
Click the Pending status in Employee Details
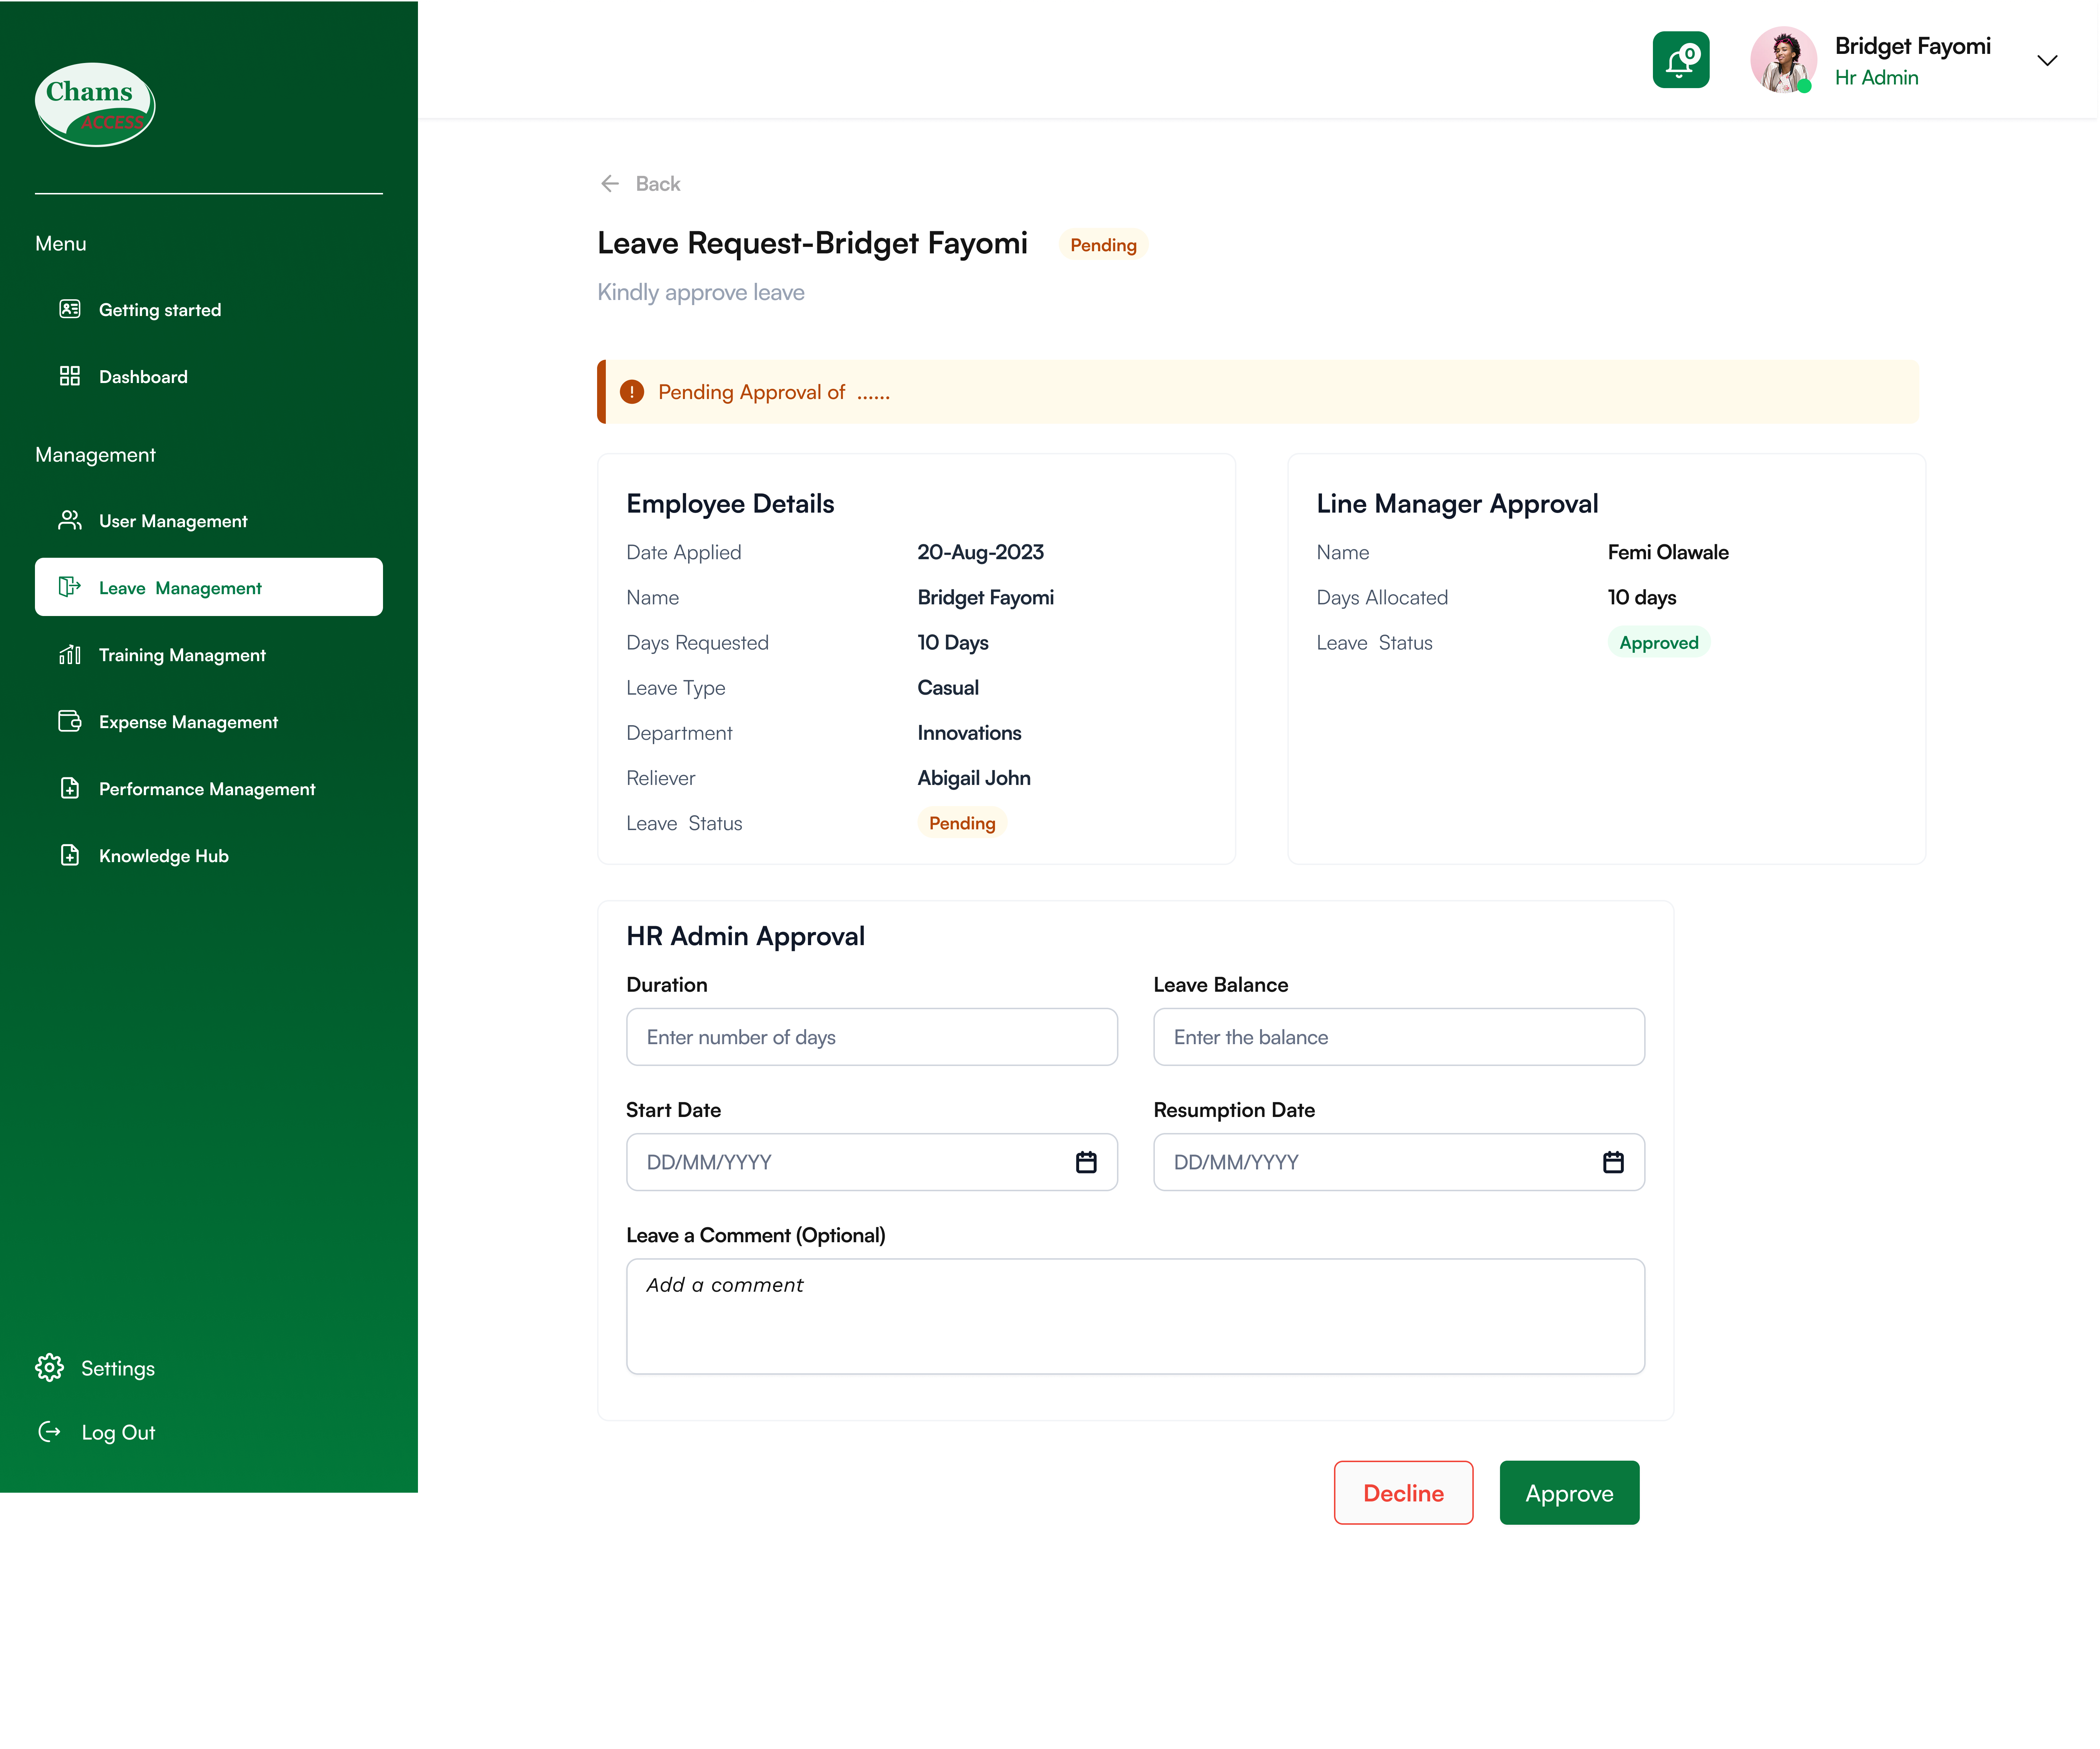point(962,823)
